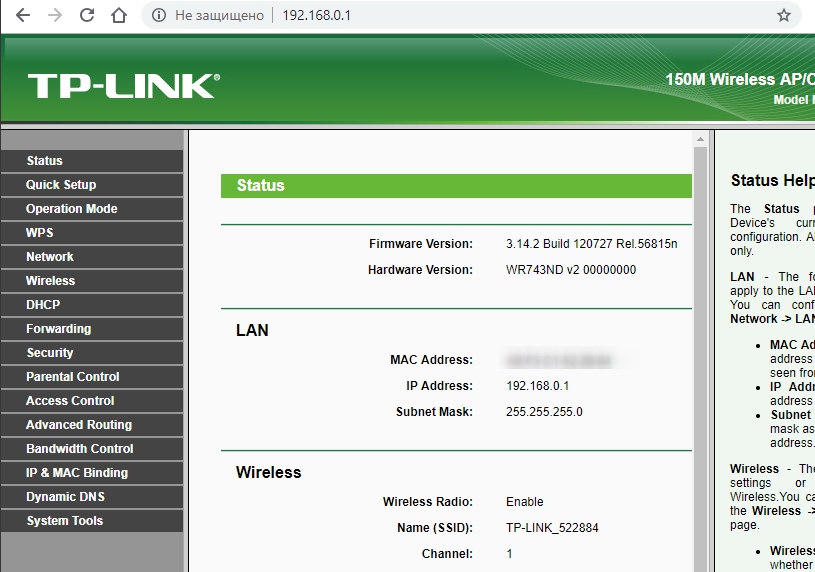815x572 pixels.
Task: Reload the router page
Action: coord(87,15)
